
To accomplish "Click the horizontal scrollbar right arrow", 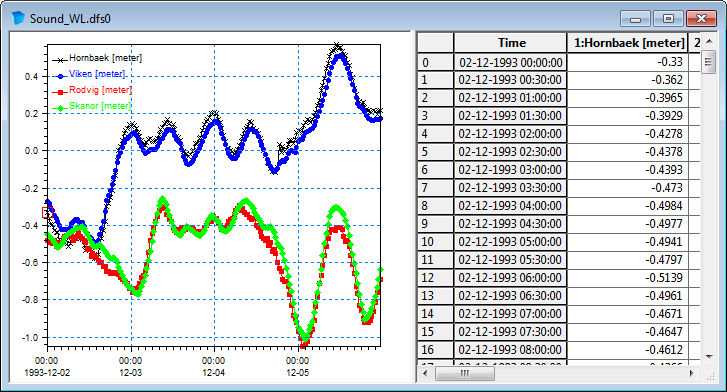I will click(692, 373).
